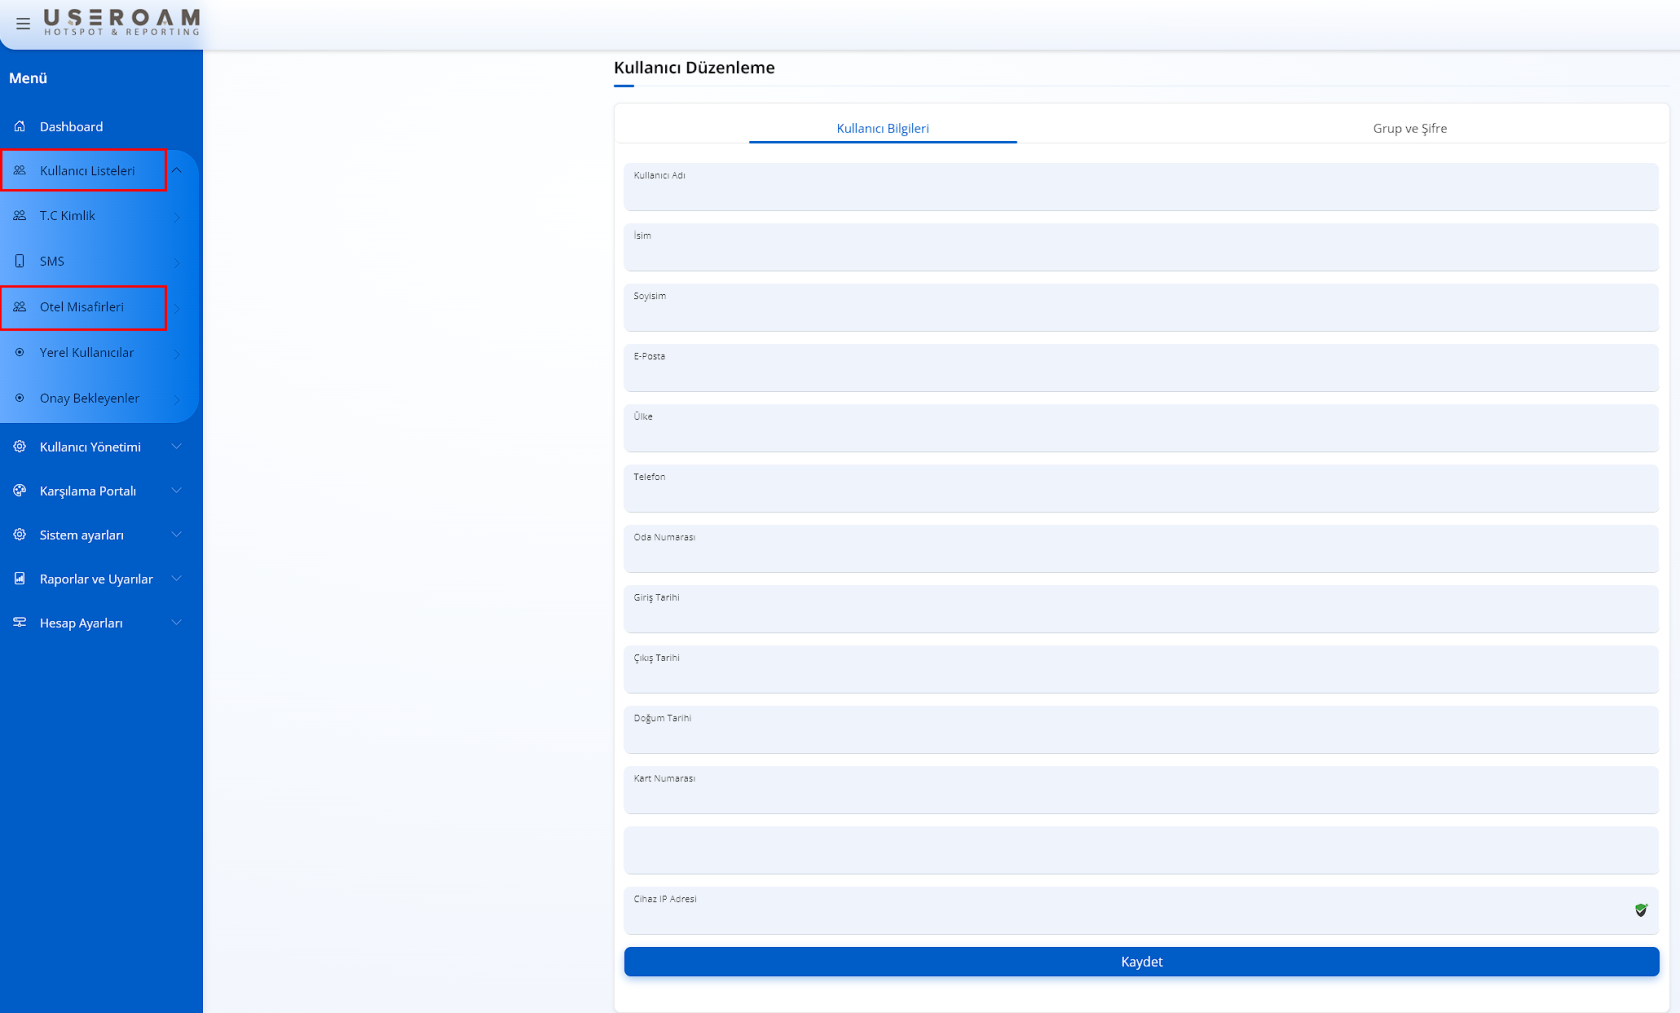
Task: Open the Otel Misafirleri list
Action: pyautogui.click(x=82, y=307)
